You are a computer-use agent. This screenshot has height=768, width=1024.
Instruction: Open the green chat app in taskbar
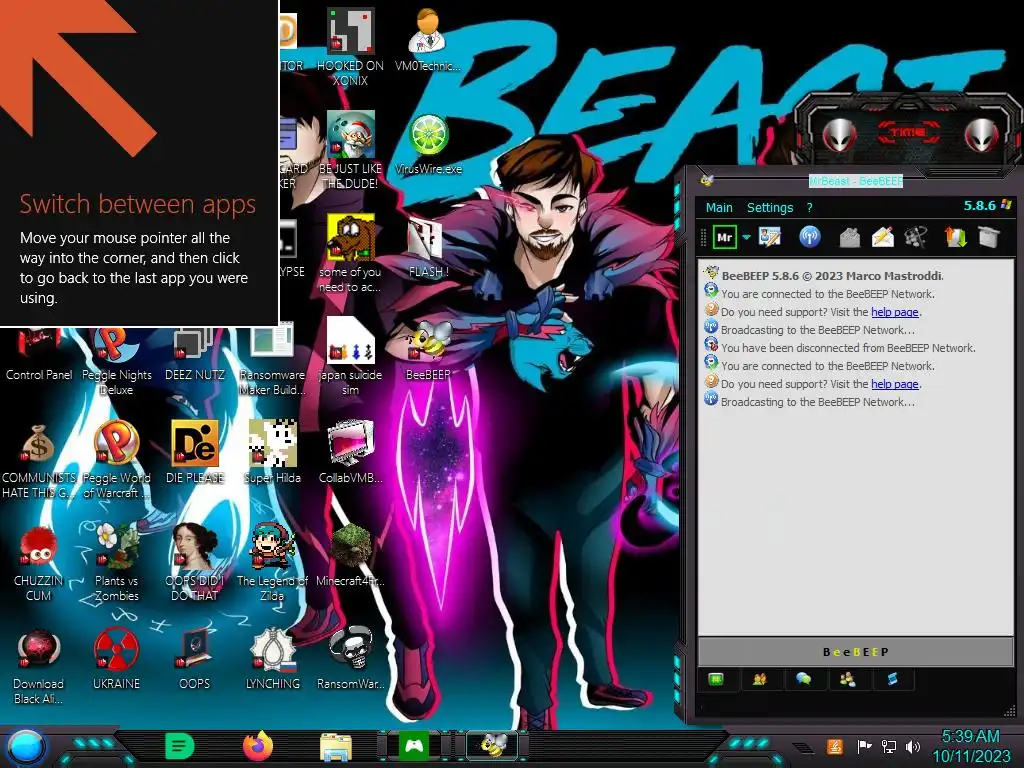pyautogui.click(x=180, y=746)
